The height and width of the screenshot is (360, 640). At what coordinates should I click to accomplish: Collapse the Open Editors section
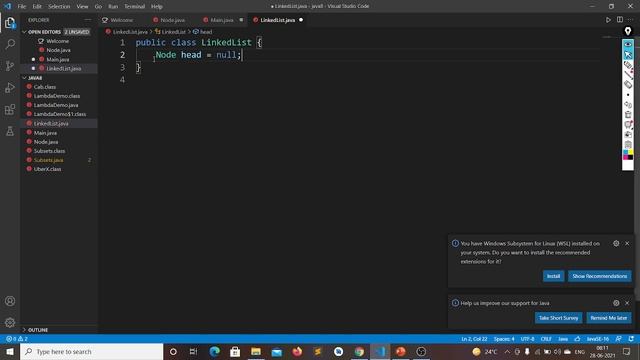[x=24, y=32]
